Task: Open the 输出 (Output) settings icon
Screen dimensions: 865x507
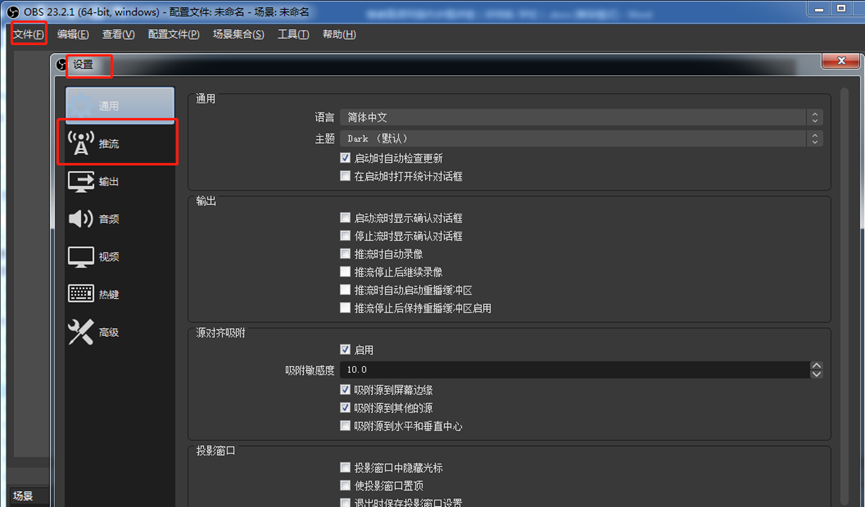Action: pos(81,181)
